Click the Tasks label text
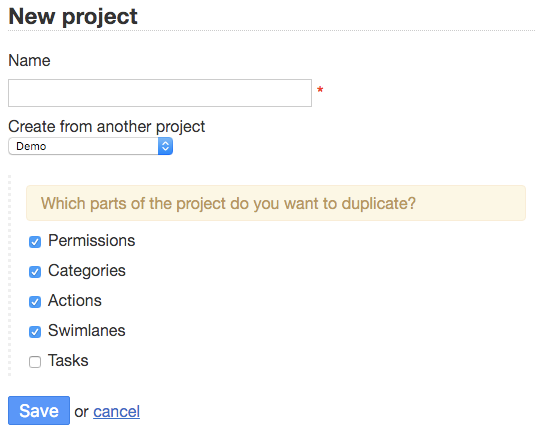This screenshot has width=535, height=428. point(68,361)
